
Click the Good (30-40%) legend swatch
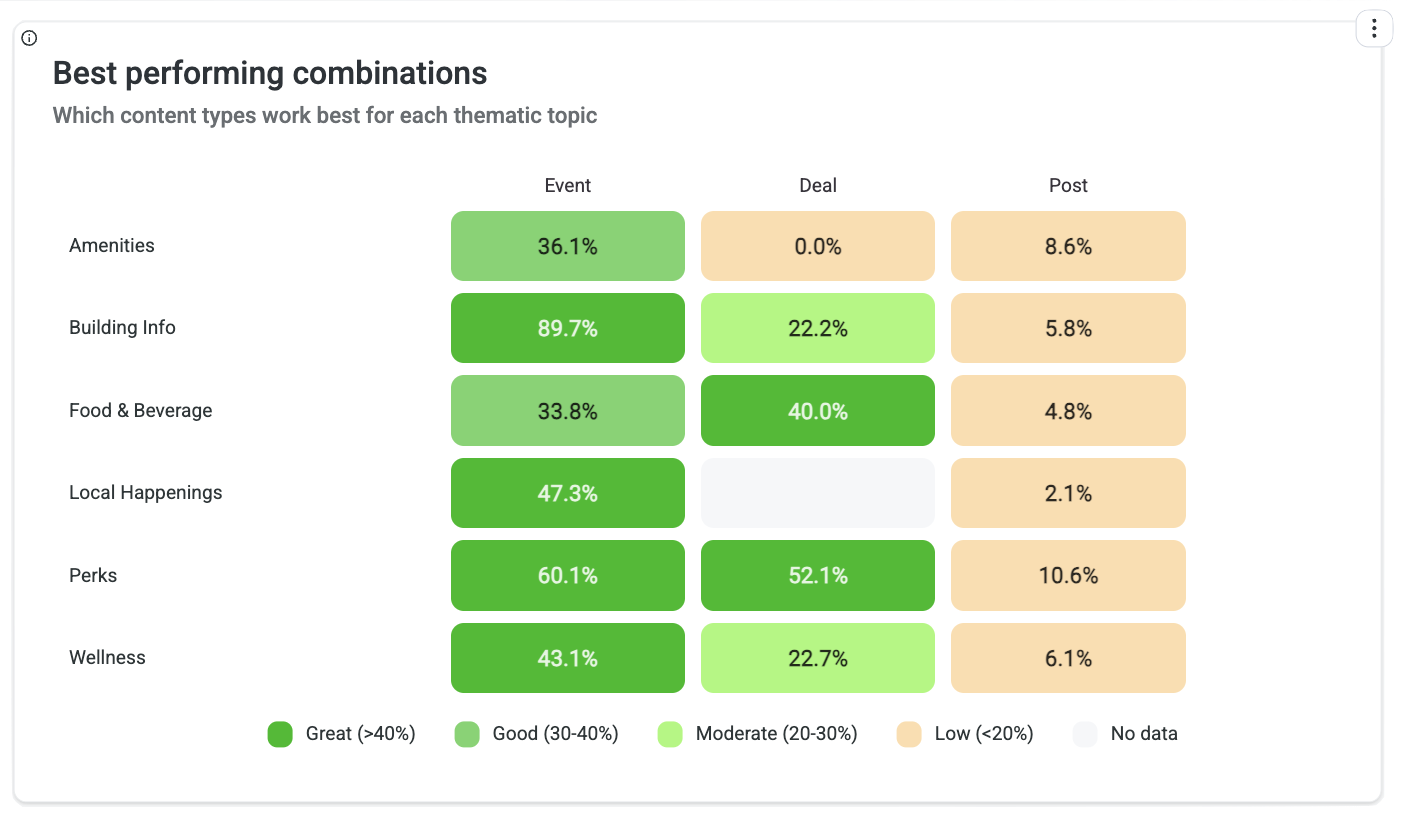[467, 734]
